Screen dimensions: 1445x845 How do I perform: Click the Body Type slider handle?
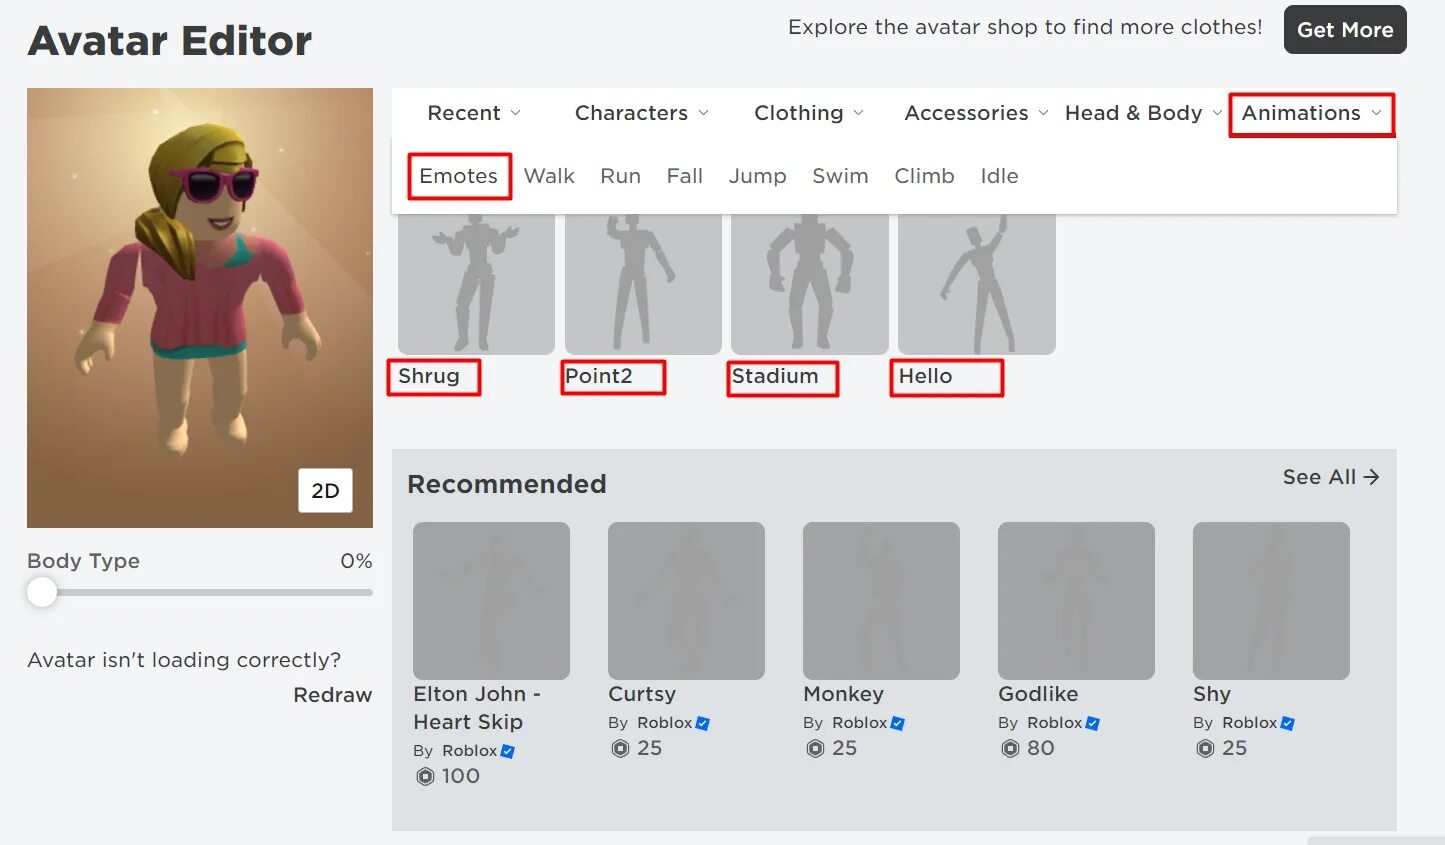click(42, 592)
